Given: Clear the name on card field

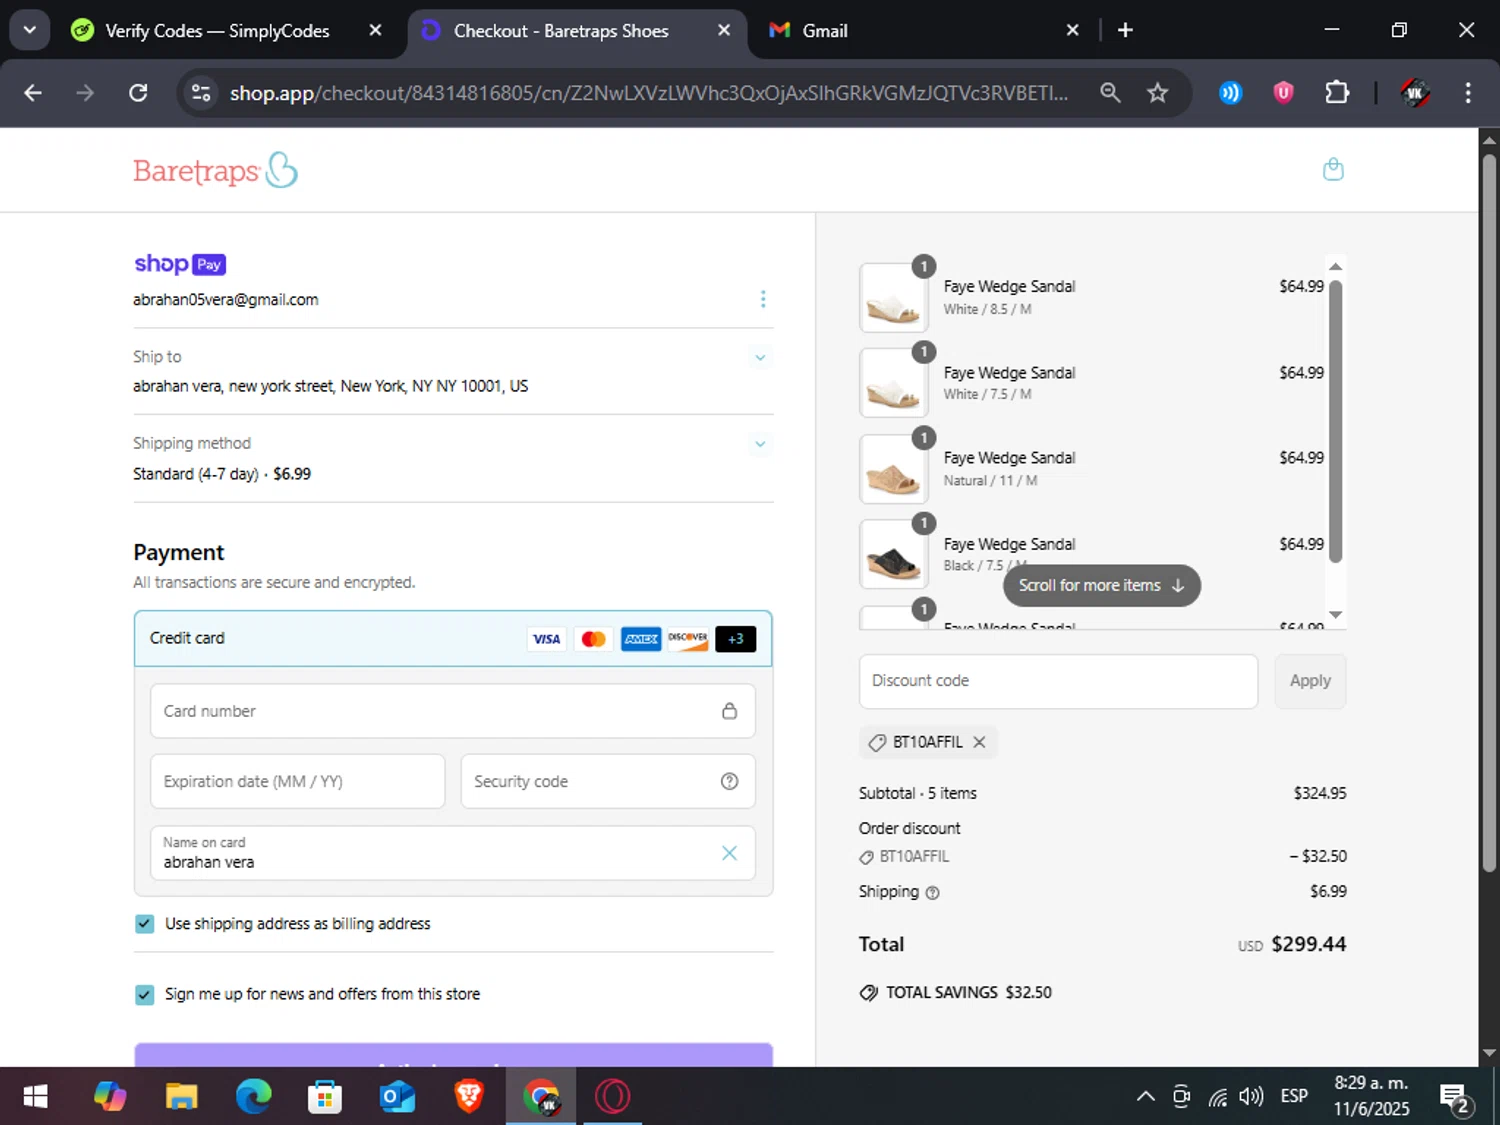Looking at the screenshot, I should (729, 852).
